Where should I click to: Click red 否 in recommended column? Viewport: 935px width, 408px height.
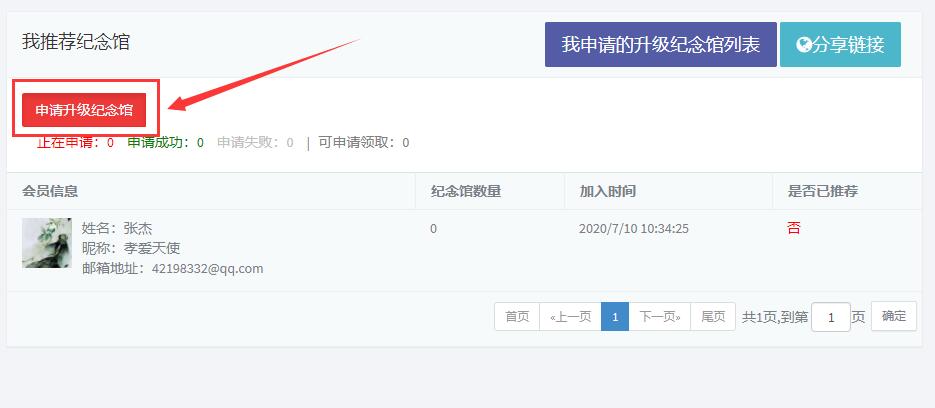click(794, 228)
